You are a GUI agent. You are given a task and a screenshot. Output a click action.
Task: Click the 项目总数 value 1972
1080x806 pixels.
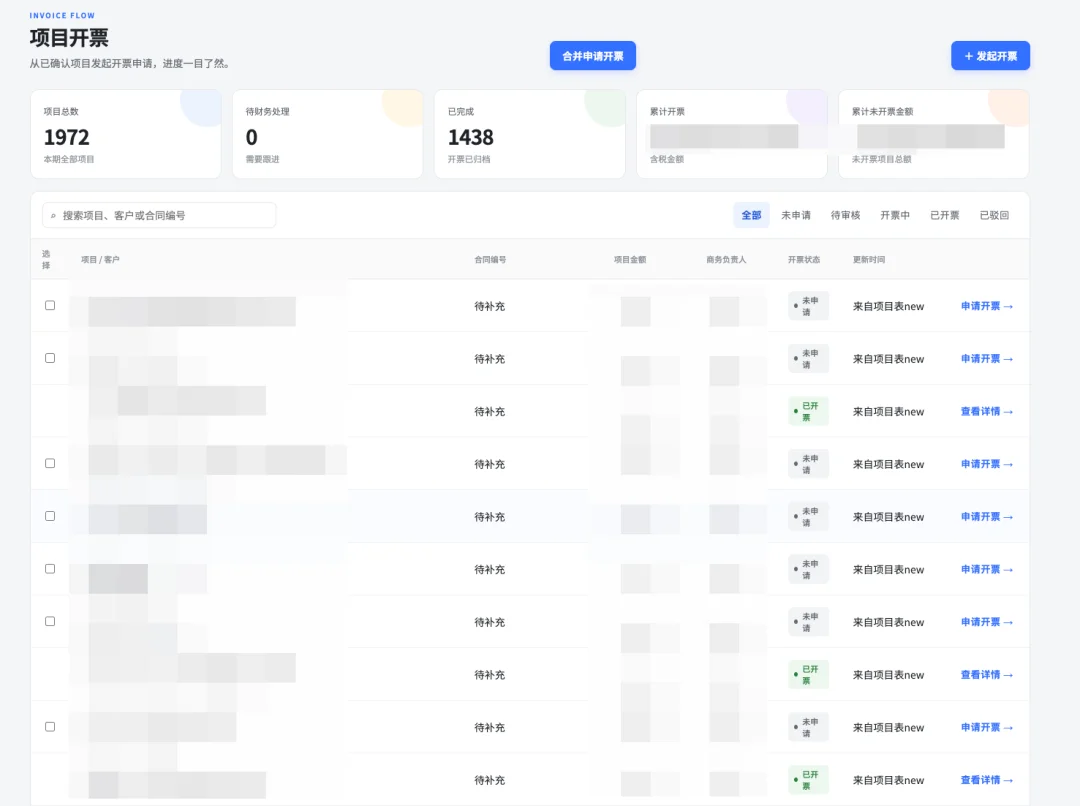pos(67,138)
